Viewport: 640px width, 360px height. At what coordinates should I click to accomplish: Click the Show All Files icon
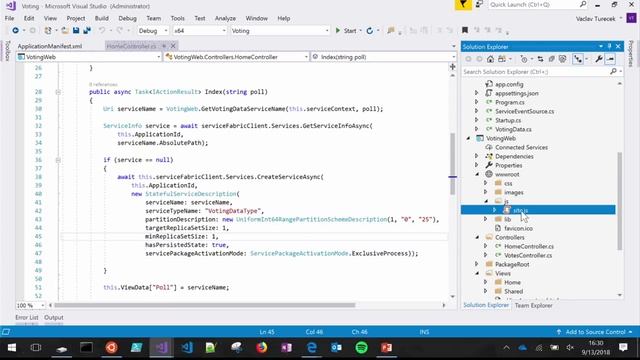click(x=562, y=59)
